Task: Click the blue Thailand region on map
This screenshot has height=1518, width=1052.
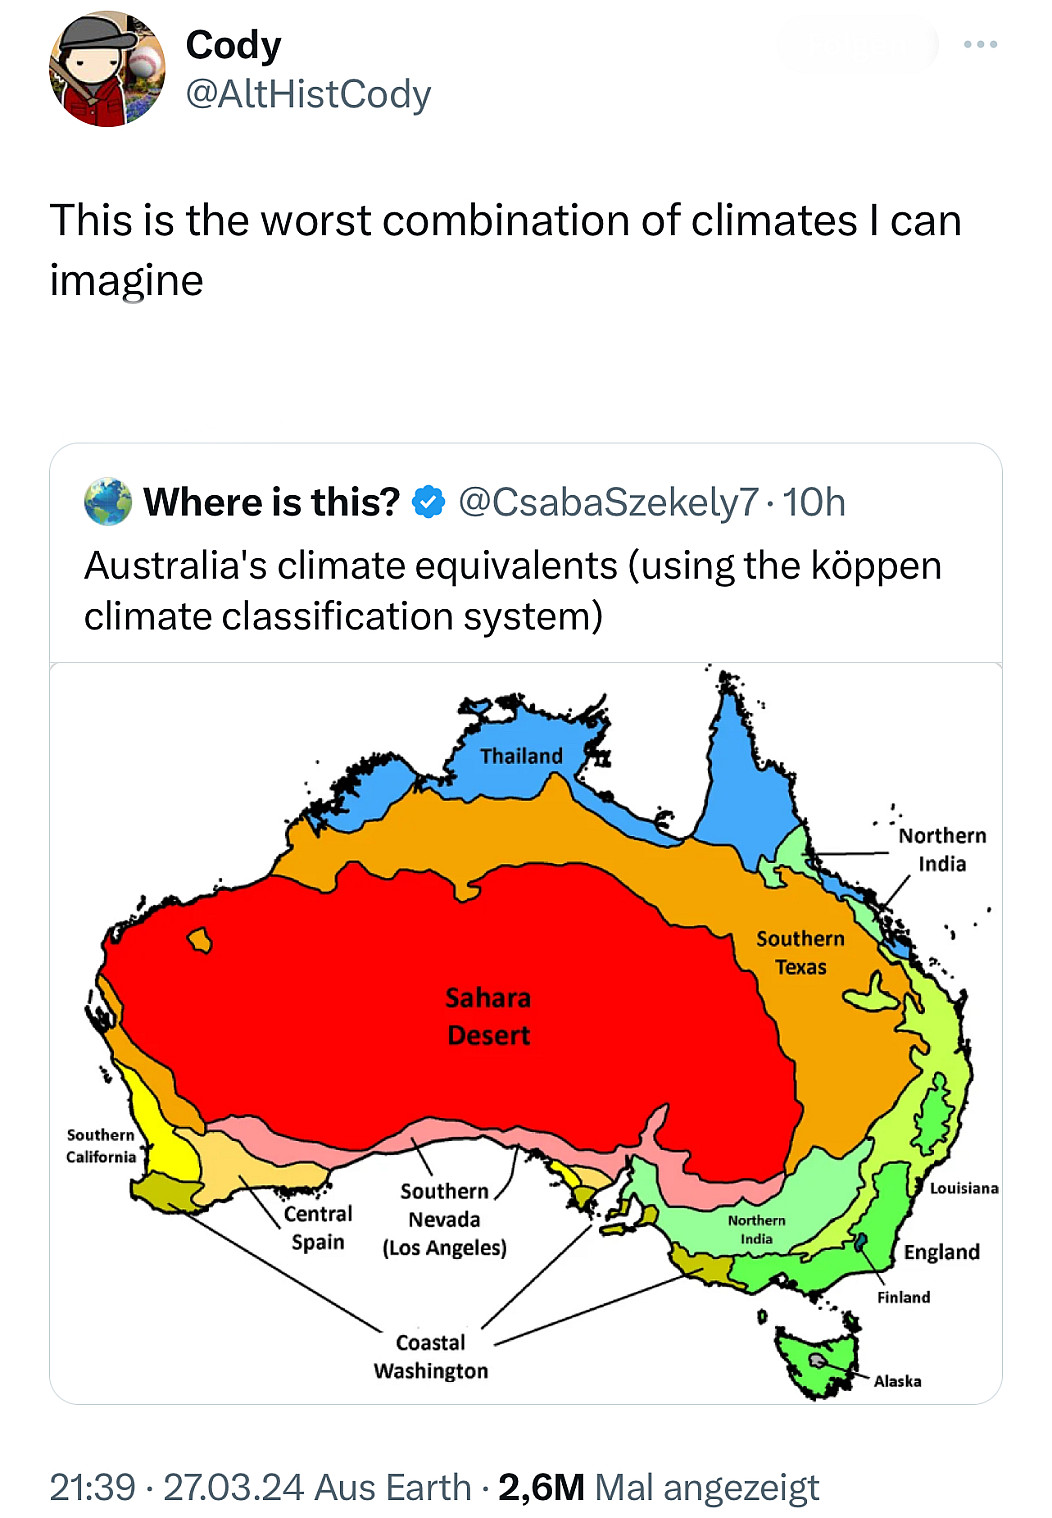Action: pos(521,756)
